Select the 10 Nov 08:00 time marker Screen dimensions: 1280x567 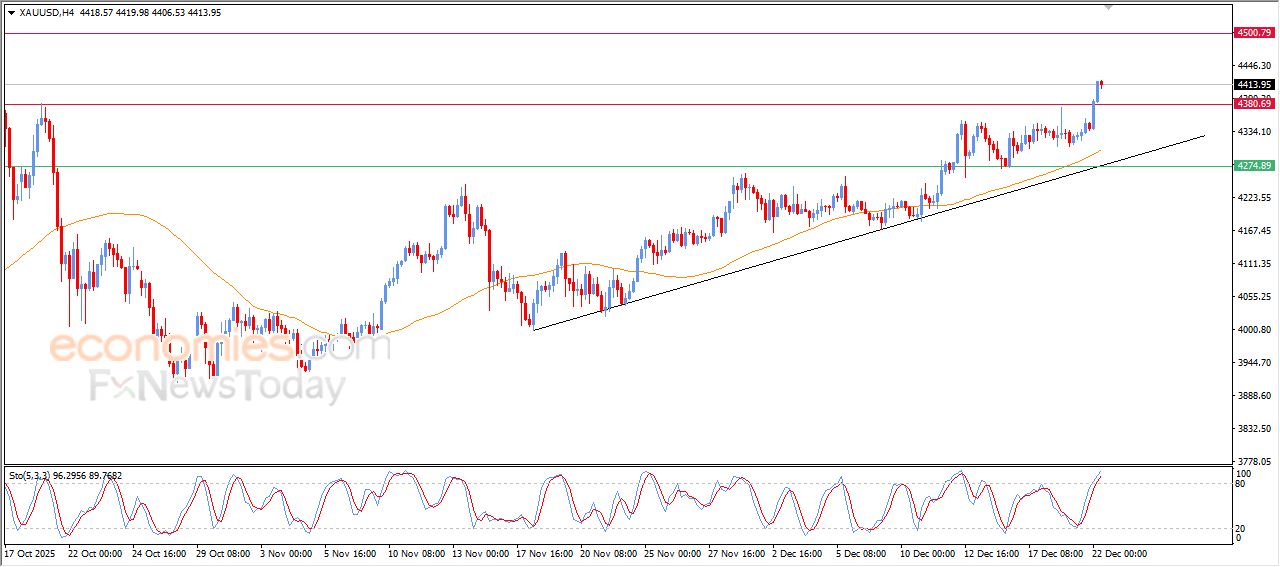[x=415, y=553]
